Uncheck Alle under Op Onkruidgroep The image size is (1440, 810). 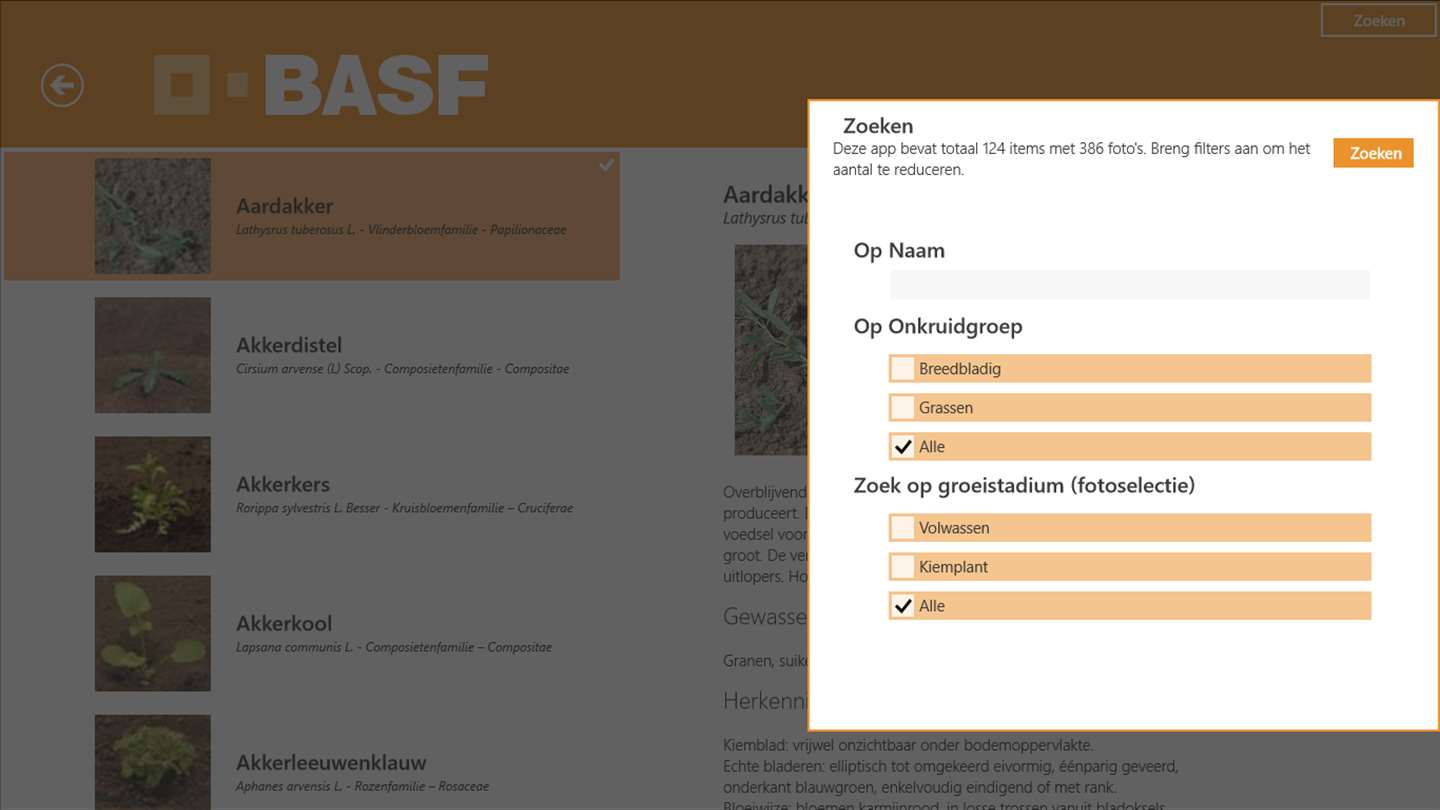coord(903,446)
